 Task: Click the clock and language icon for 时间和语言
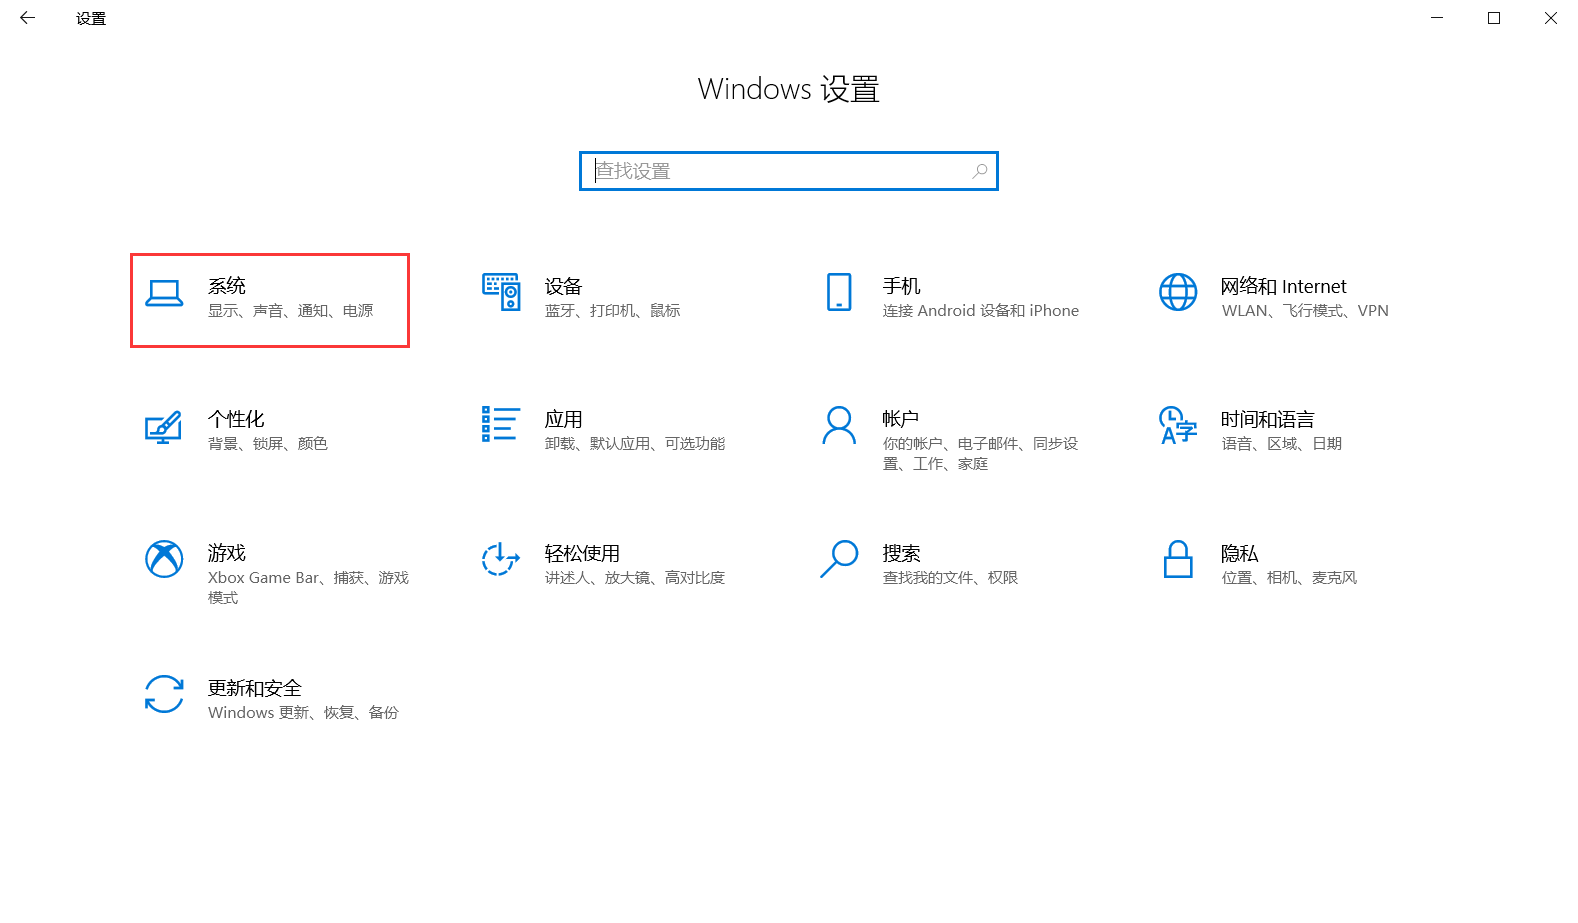(x=1178, y=425)
